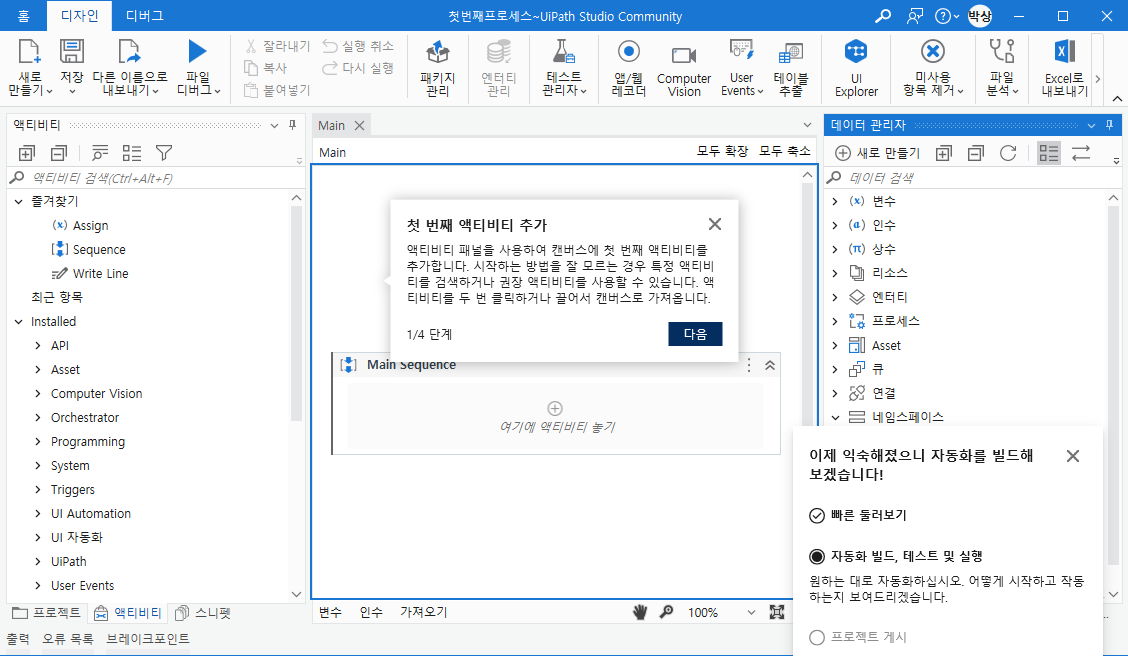Open Manage Packages (패키지 관리)

pyautogui.click(x=437, y=69)
